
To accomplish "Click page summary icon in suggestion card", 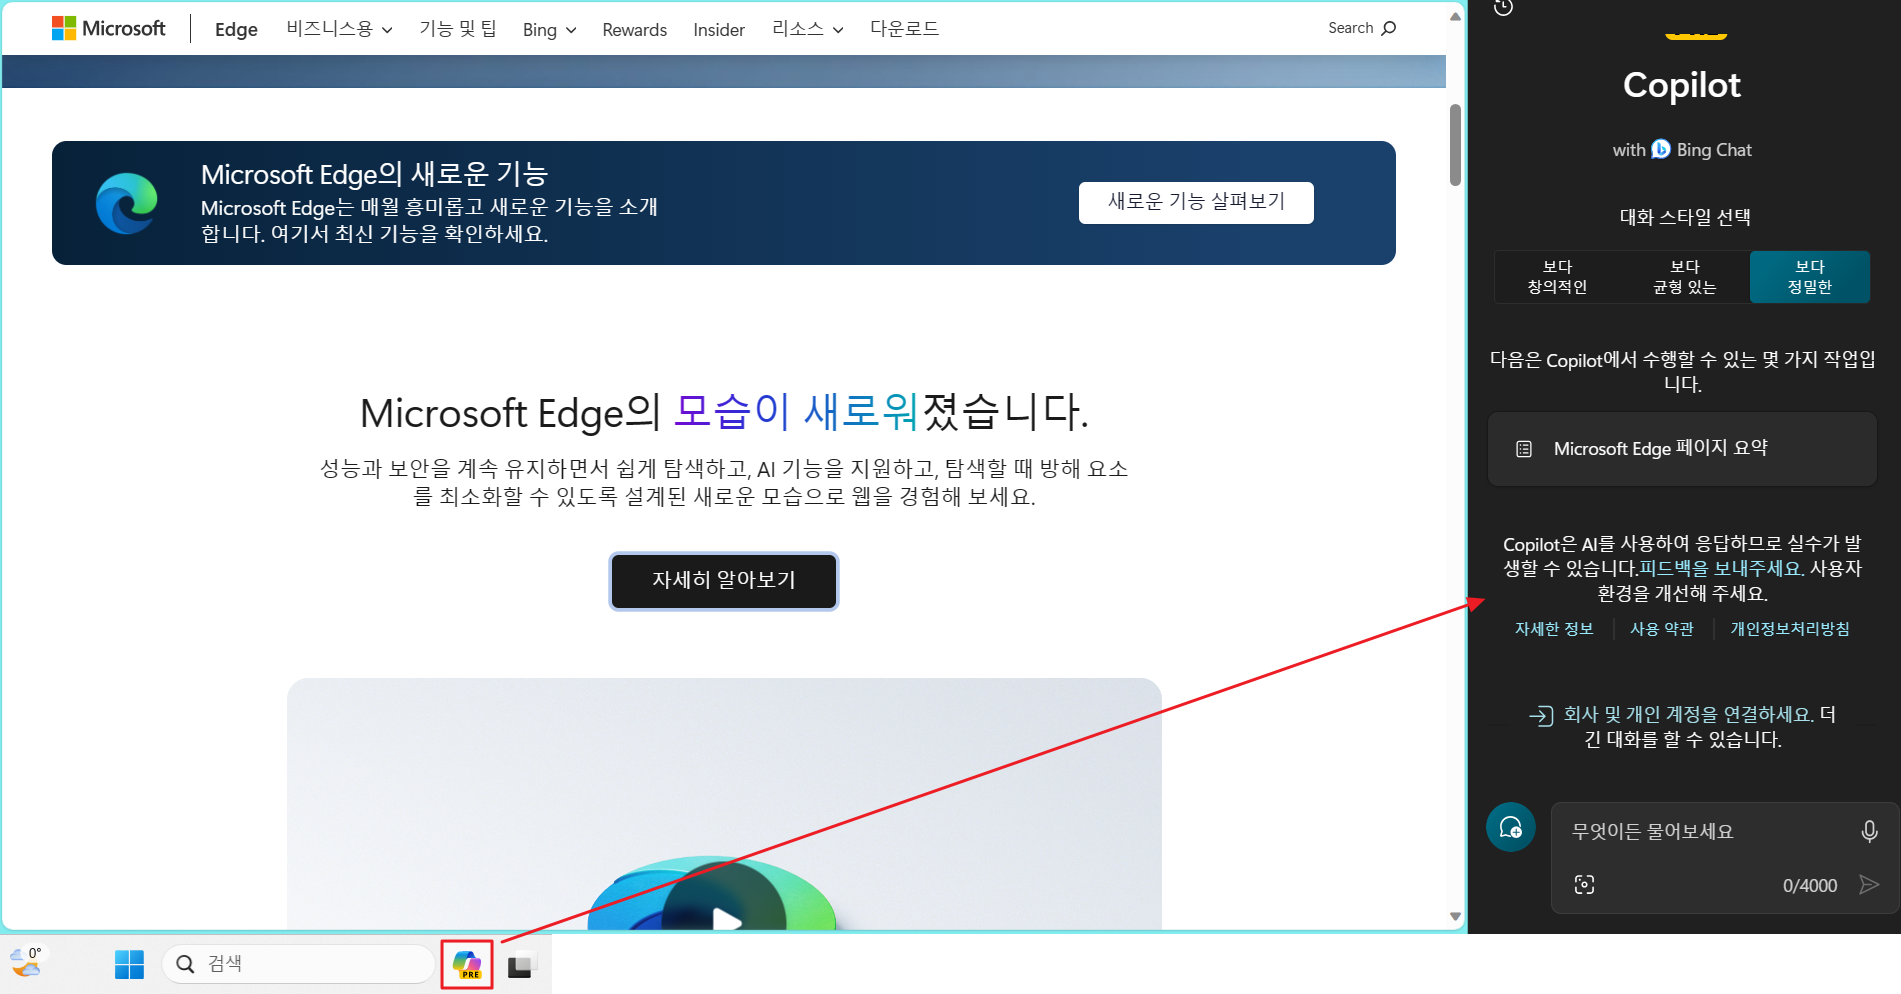I will (x=1524, y=449).
